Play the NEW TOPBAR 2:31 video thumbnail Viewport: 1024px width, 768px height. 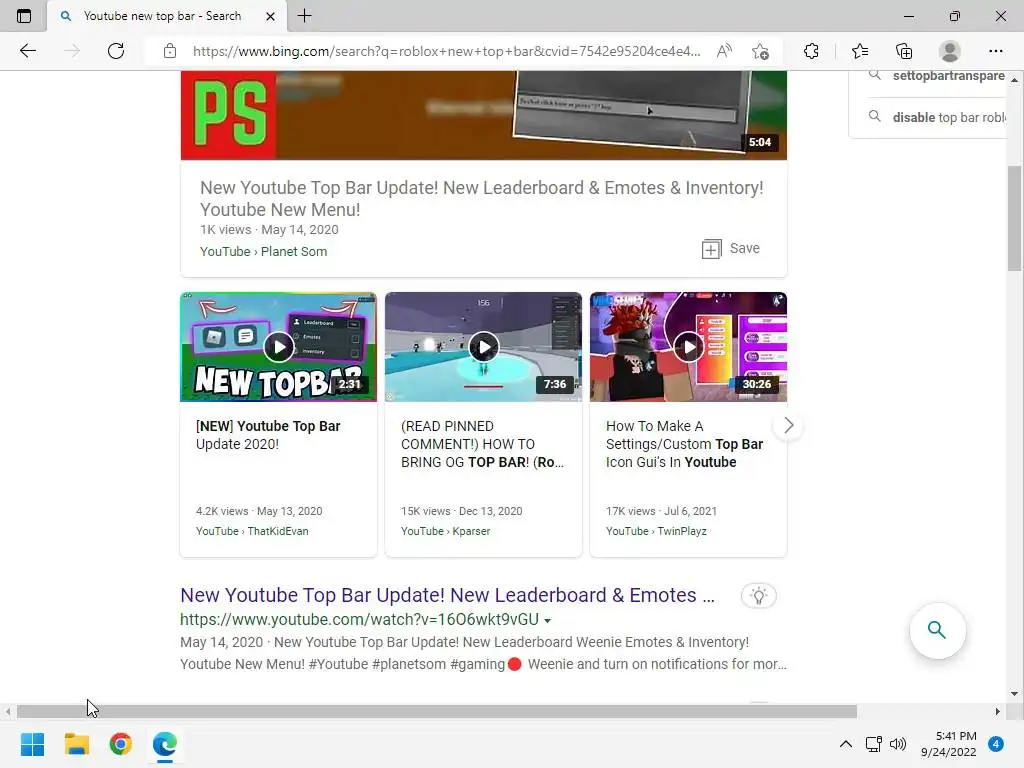point(278,347)
